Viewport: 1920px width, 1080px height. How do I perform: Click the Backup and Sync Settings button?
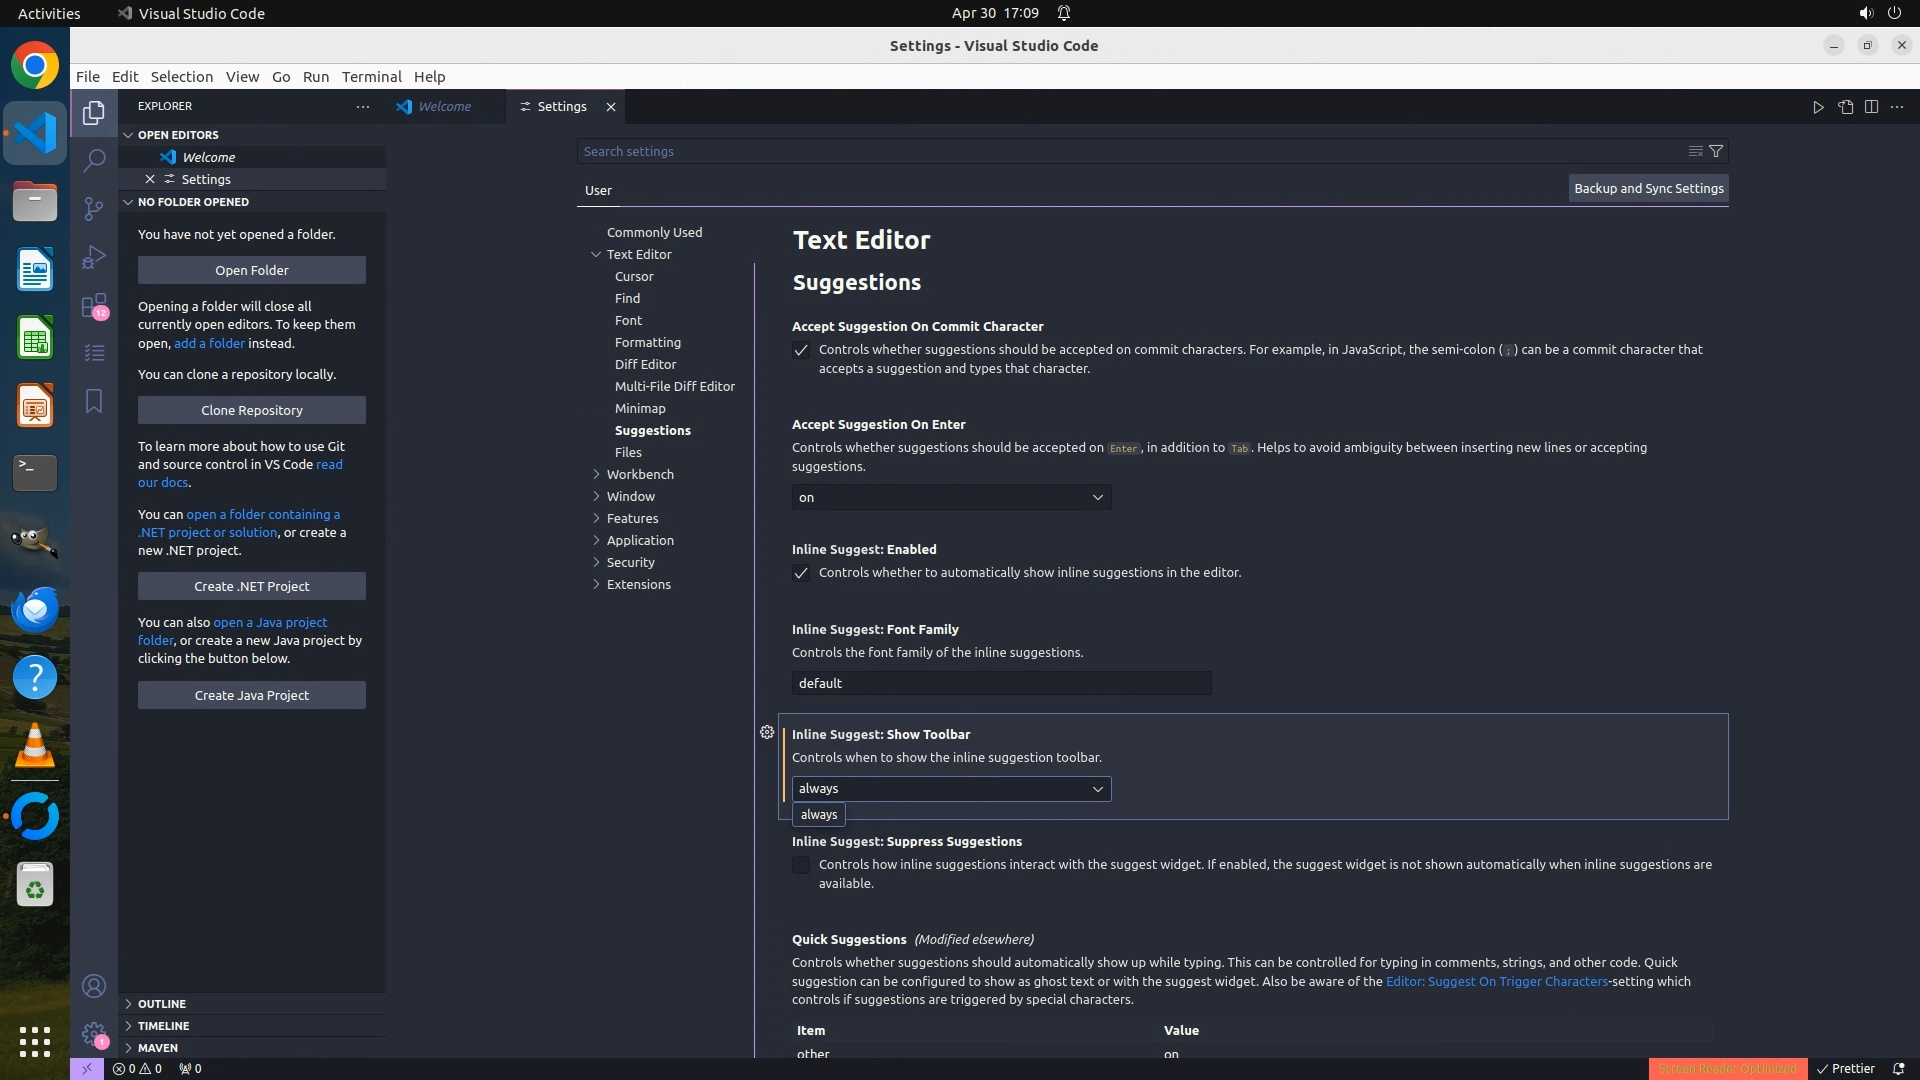[1648, 188]
